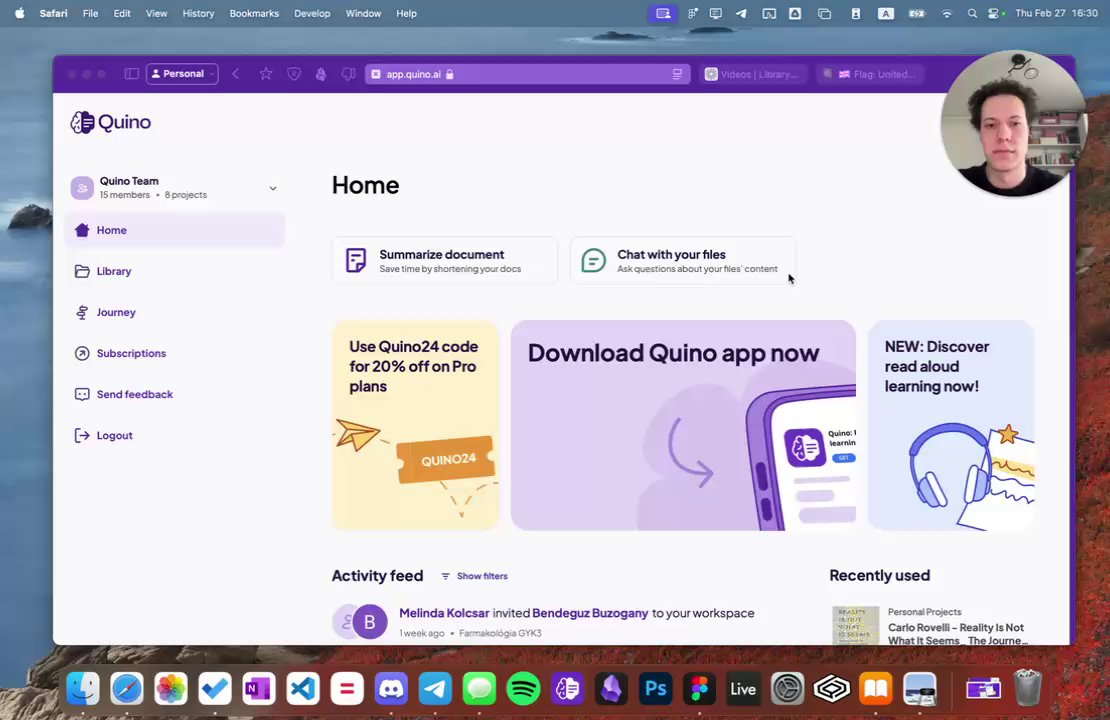Launch Ableton Live from the Dock
The height and width of the screenshot is (720, 1110).
[x=743, y=688]
